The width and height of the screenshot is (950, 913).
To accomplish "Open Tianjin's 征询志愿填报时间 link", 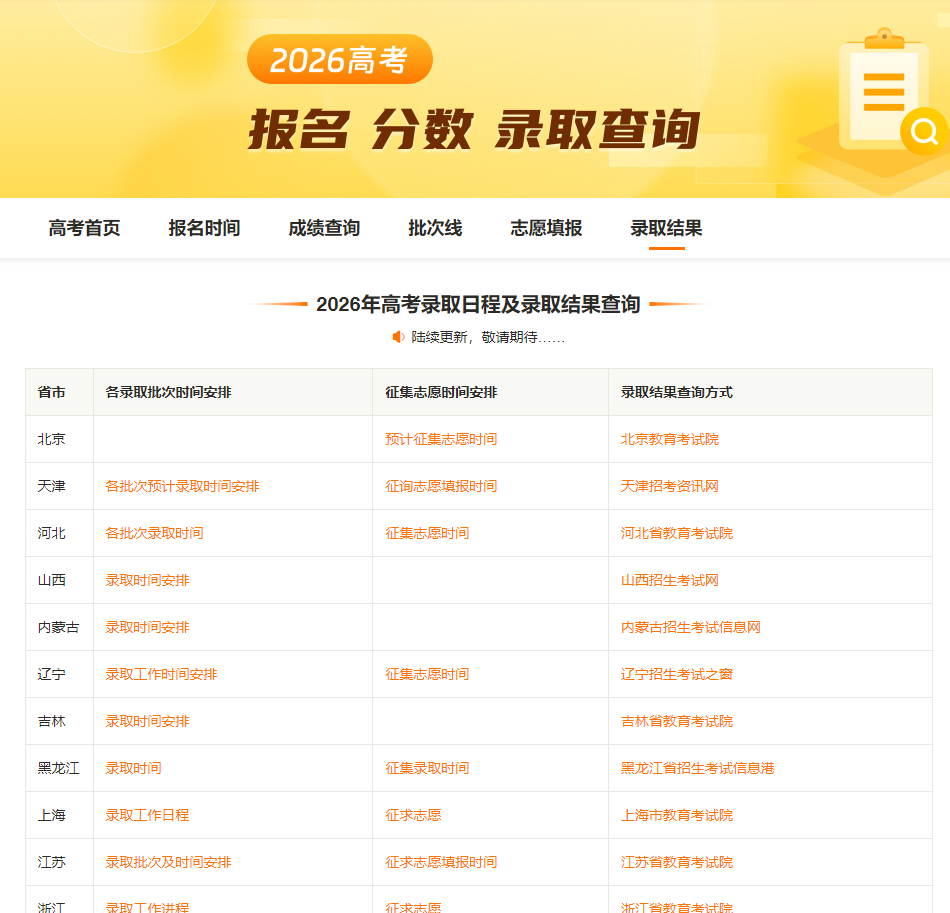I will (x=441, y=486).
